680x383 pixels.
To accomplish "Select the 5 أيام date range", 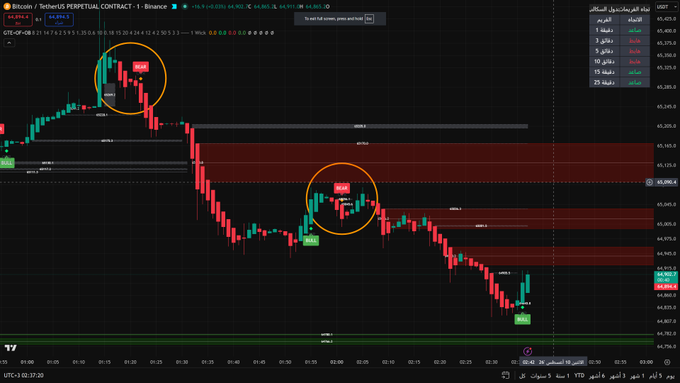I will tap(656, 376).
